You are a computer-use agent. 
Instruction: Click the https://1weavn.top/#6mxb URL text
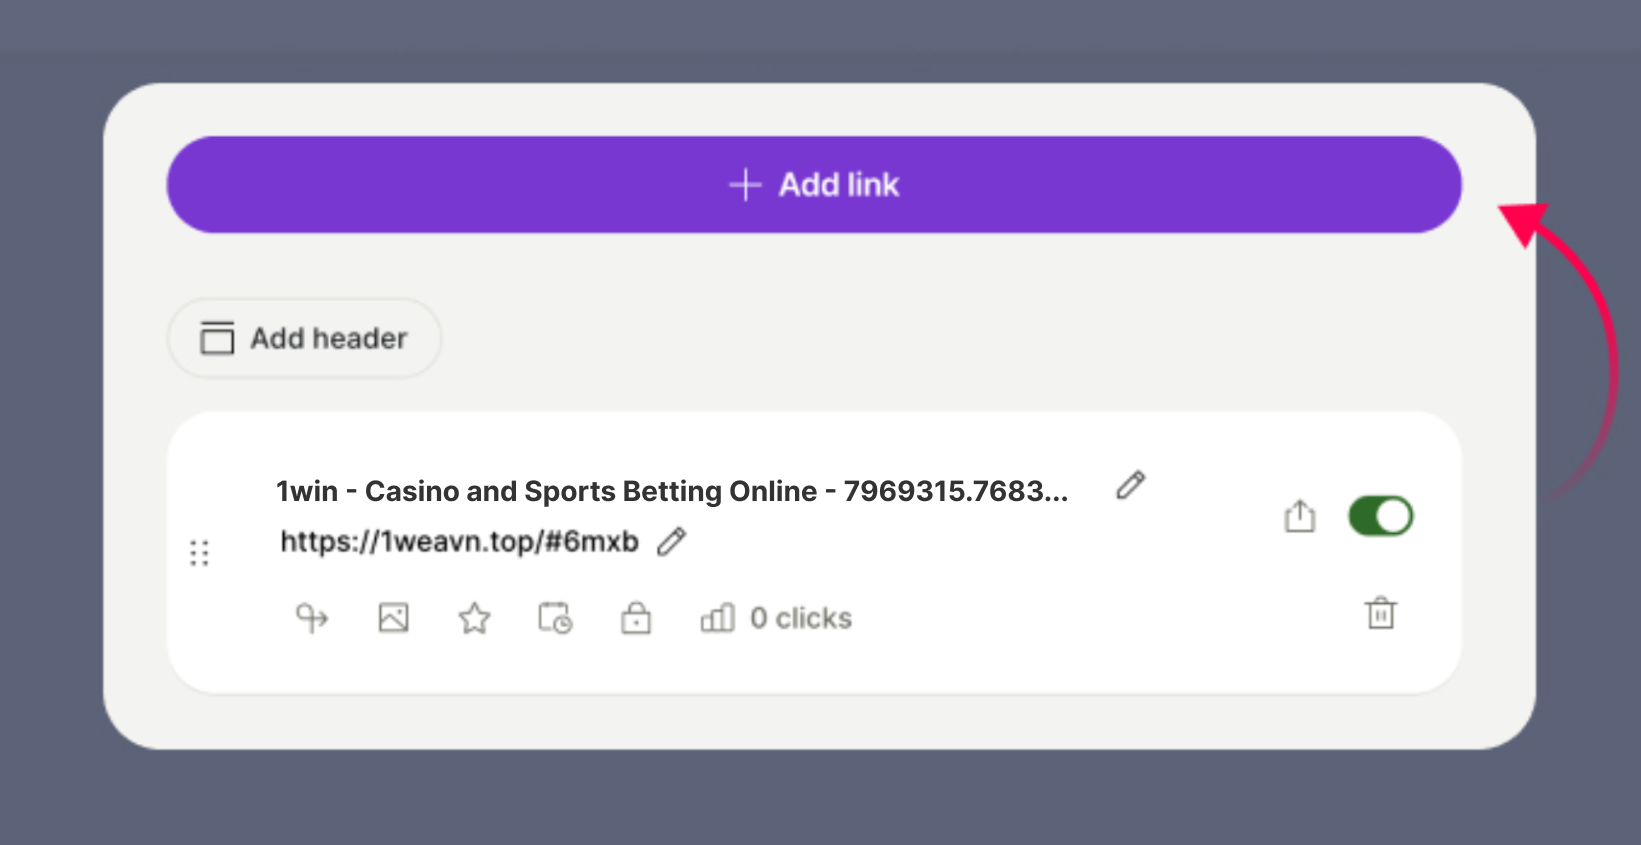click(459, 541)
